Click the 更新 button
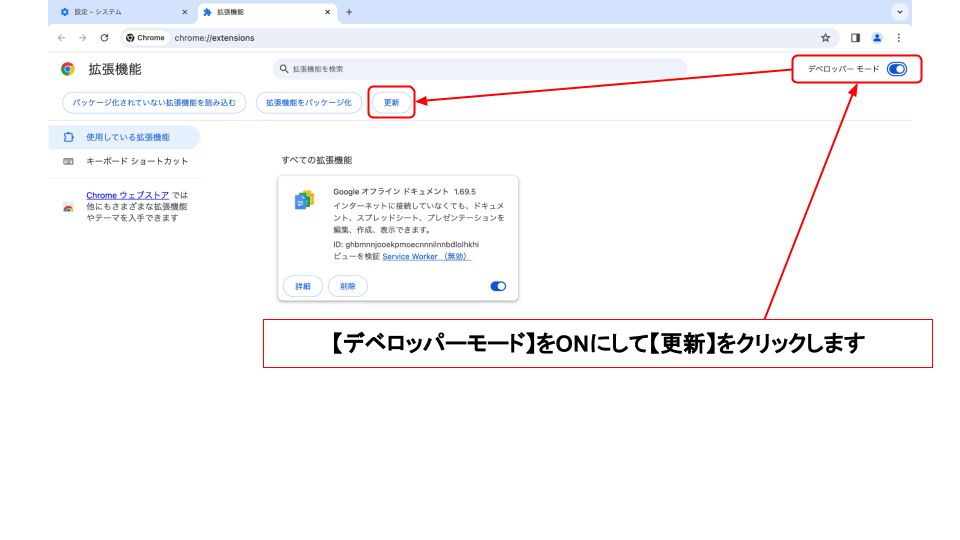The image size is (960, 540). click(392, 102)
